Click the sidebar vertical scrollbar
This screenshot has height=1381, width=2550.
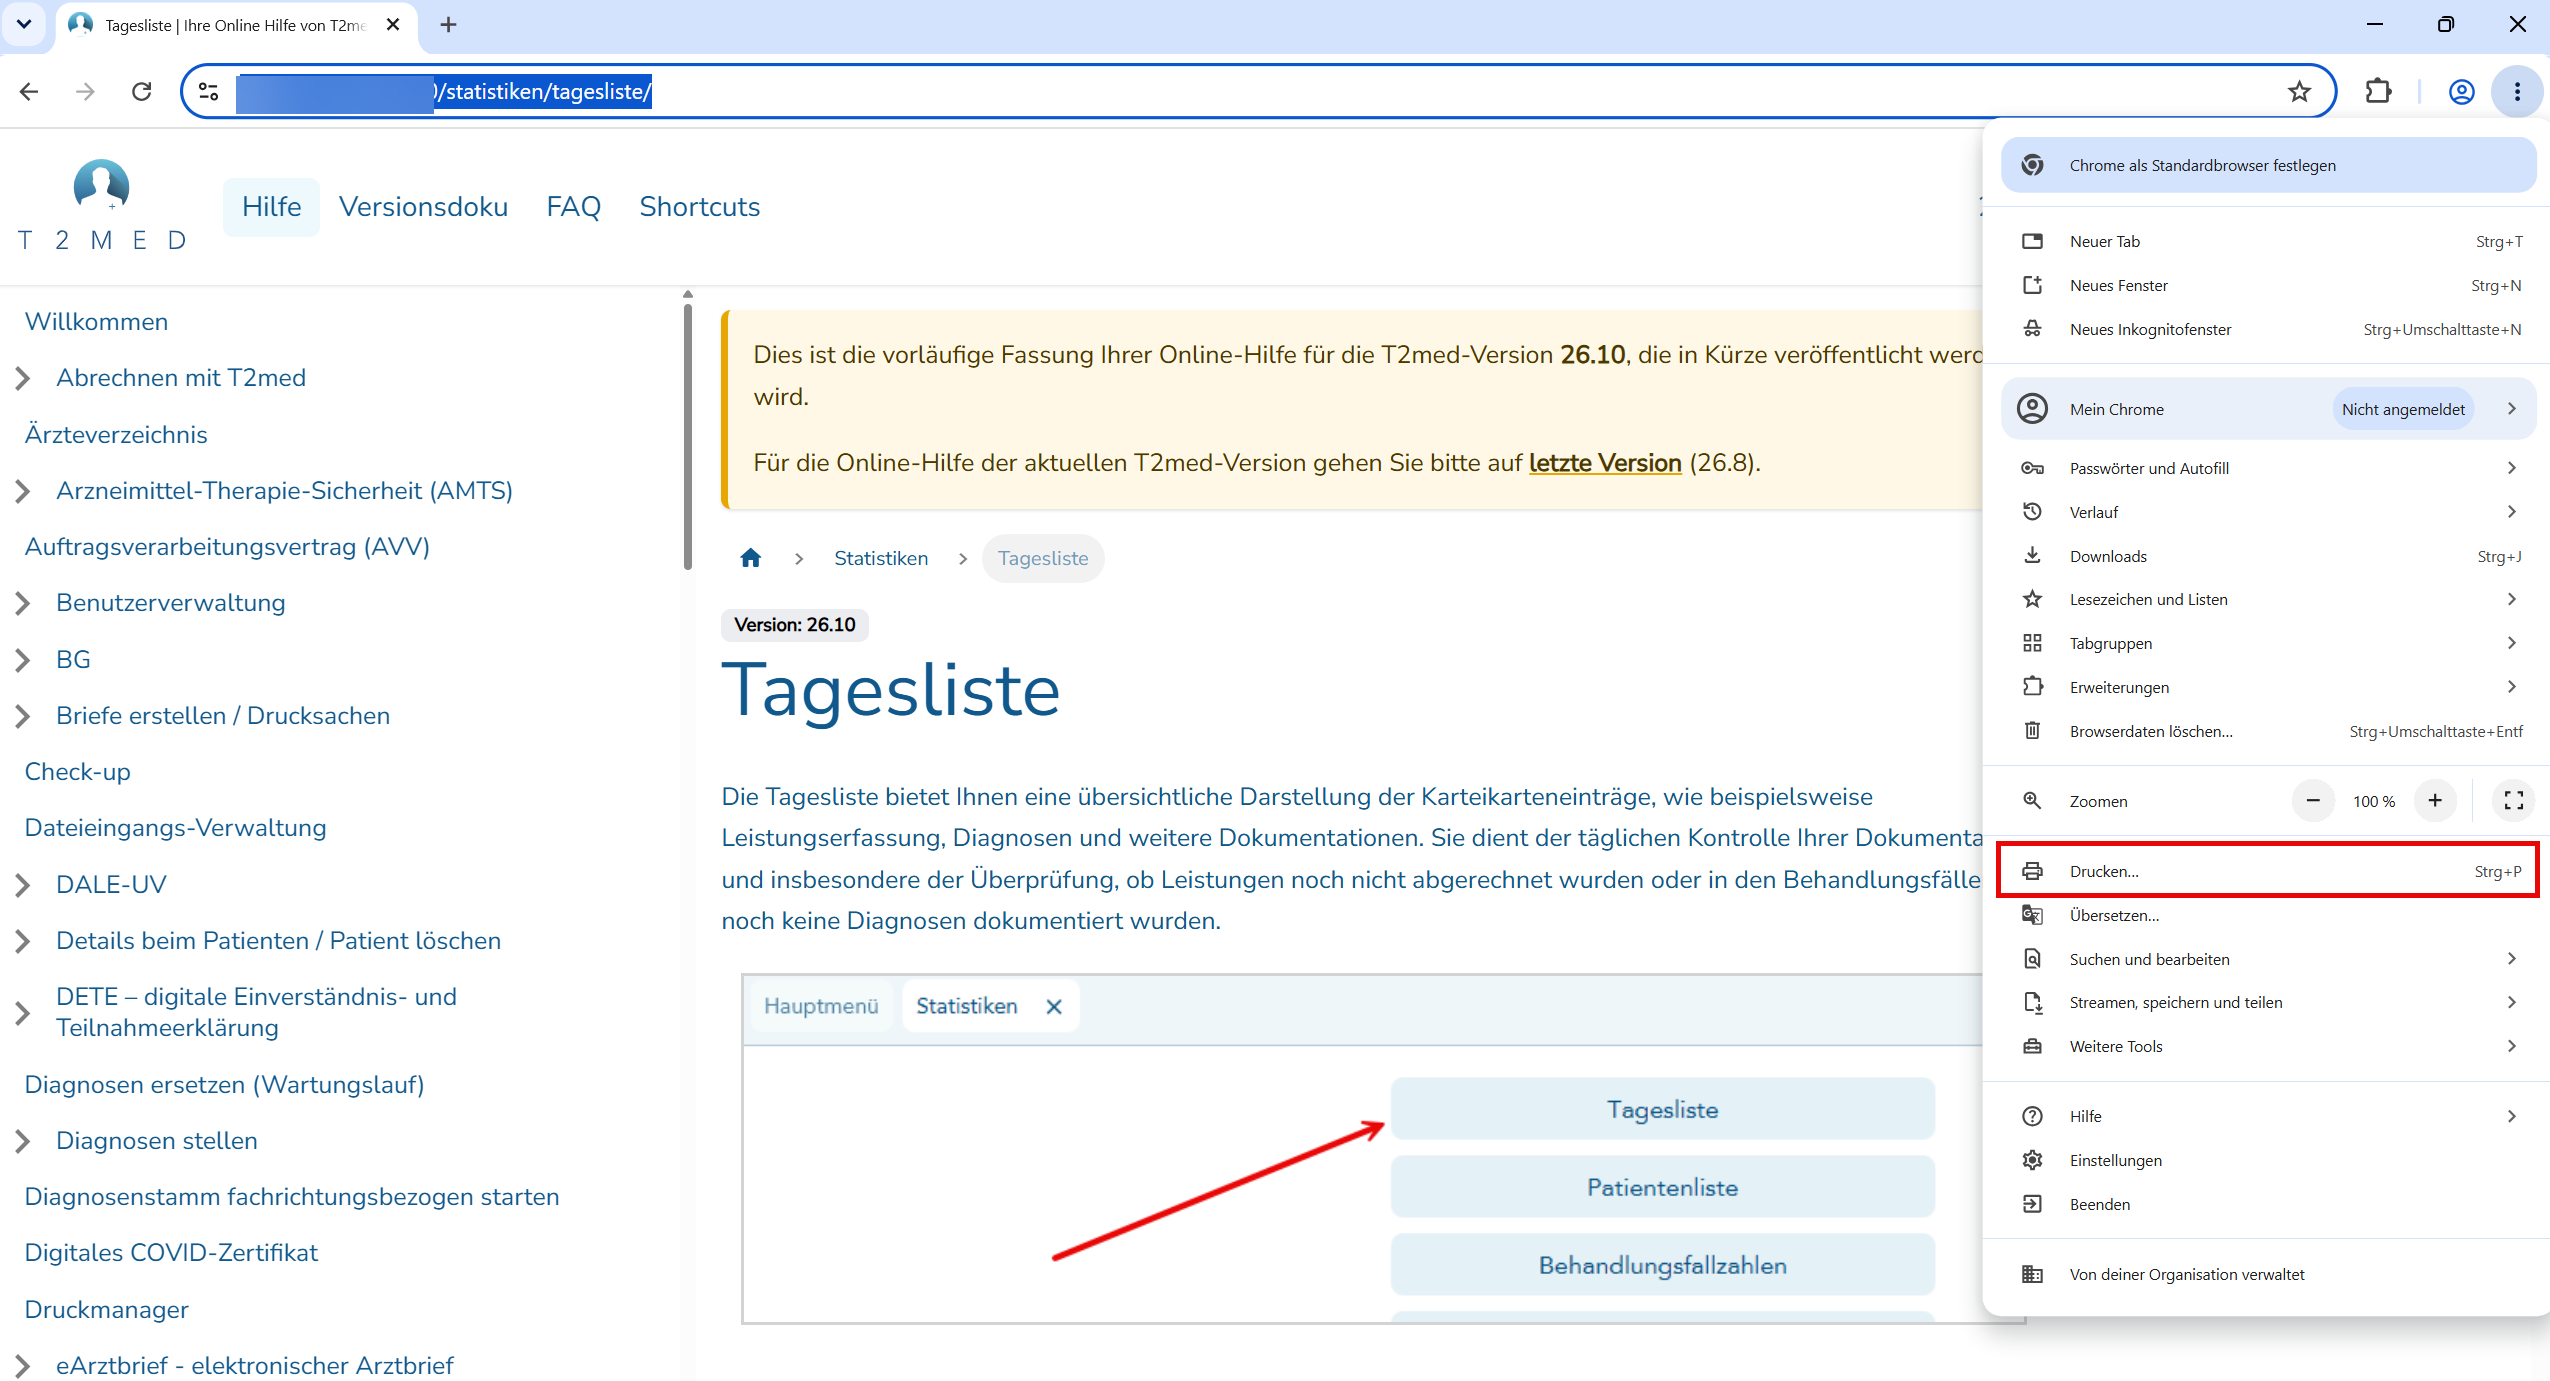[688, 436]
